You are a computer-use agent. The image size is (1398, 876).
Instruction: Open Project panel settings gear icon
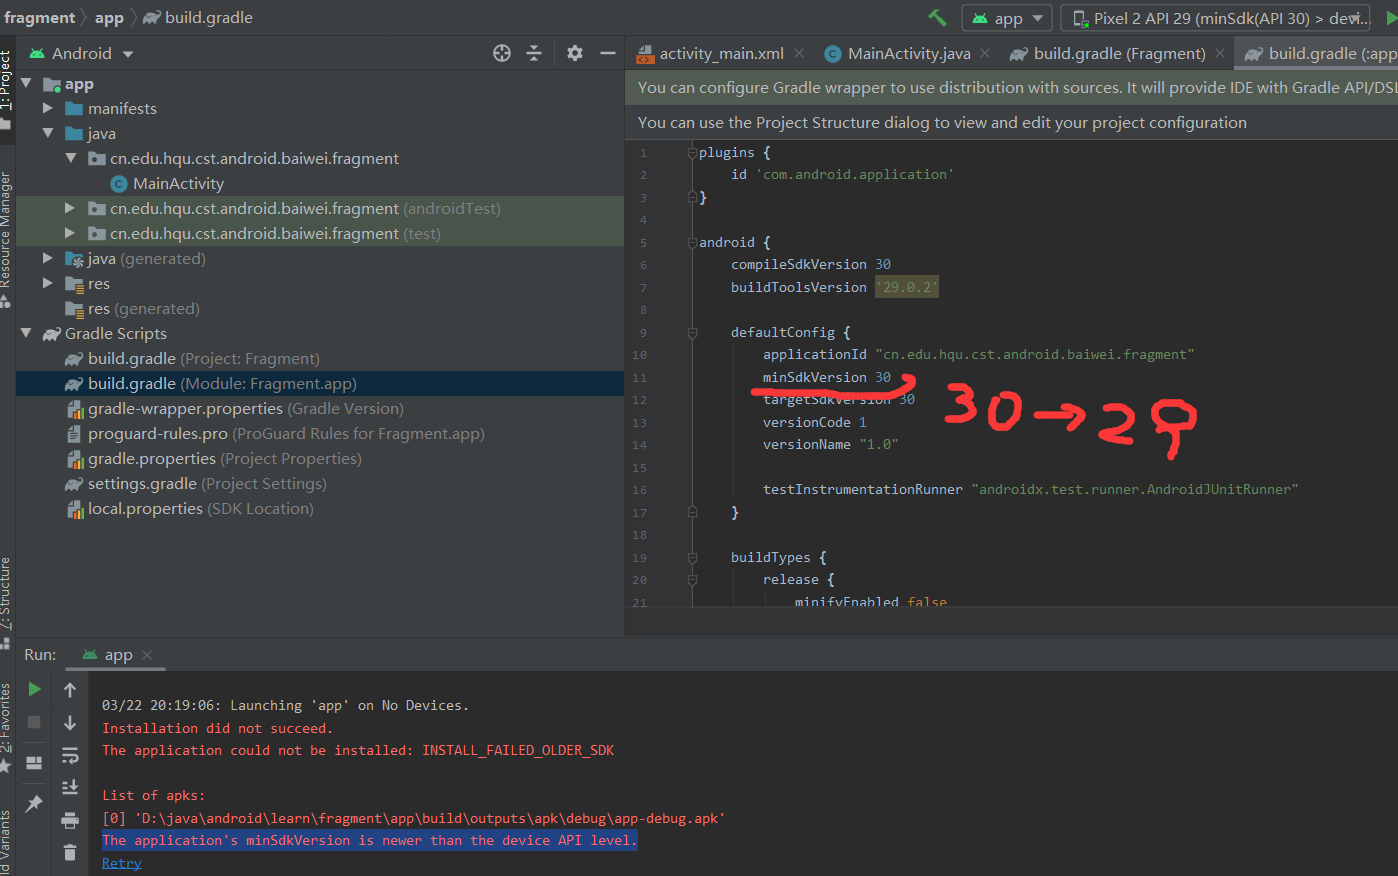click(x=575, y=52)
